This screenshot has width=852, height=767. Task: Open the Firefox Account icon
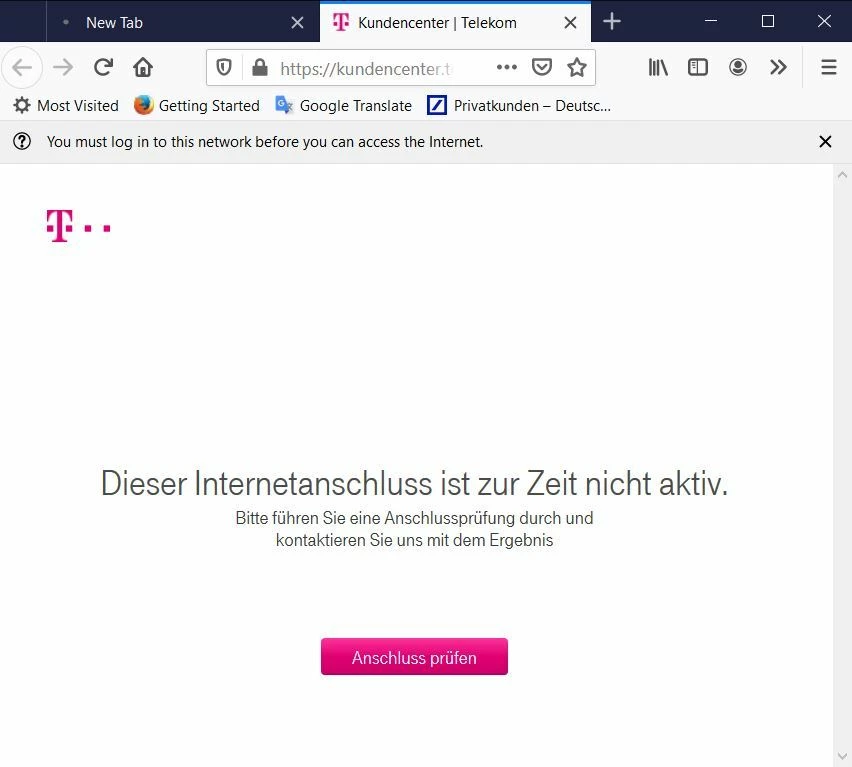point(737,67)
